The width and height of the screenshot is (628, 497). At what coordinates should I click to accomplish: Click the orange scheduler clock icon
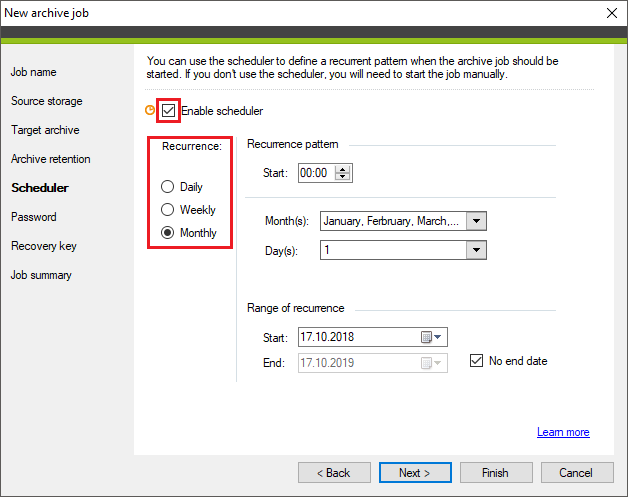(x=150, y=110)
